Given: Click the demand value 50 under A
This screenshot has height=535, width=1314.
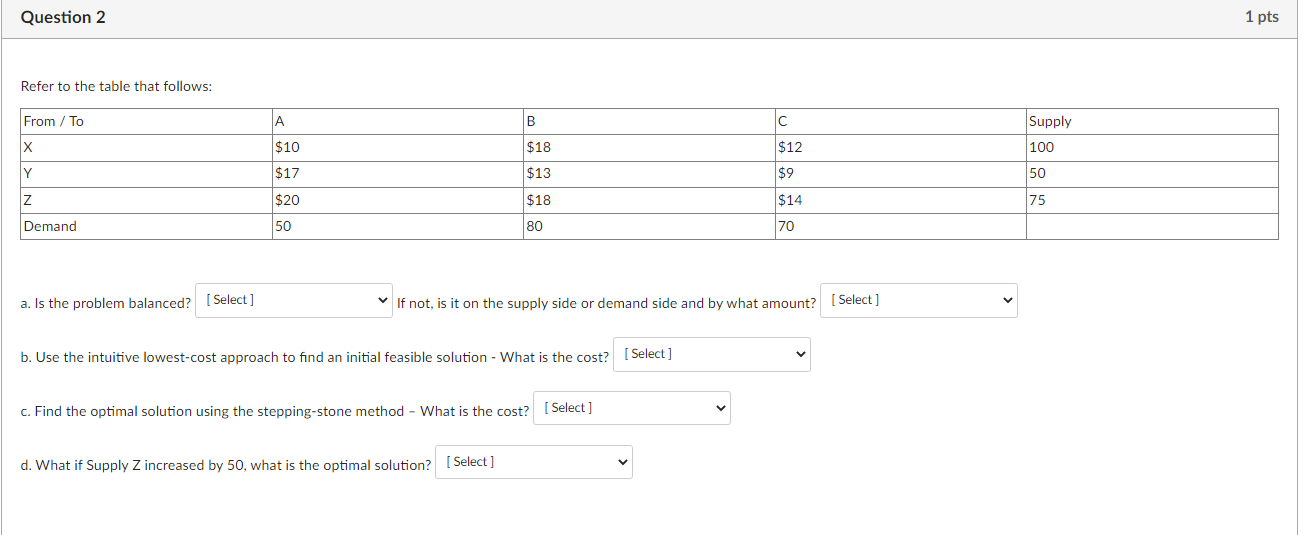Looking at the screenshot, I should pos(397,227).
